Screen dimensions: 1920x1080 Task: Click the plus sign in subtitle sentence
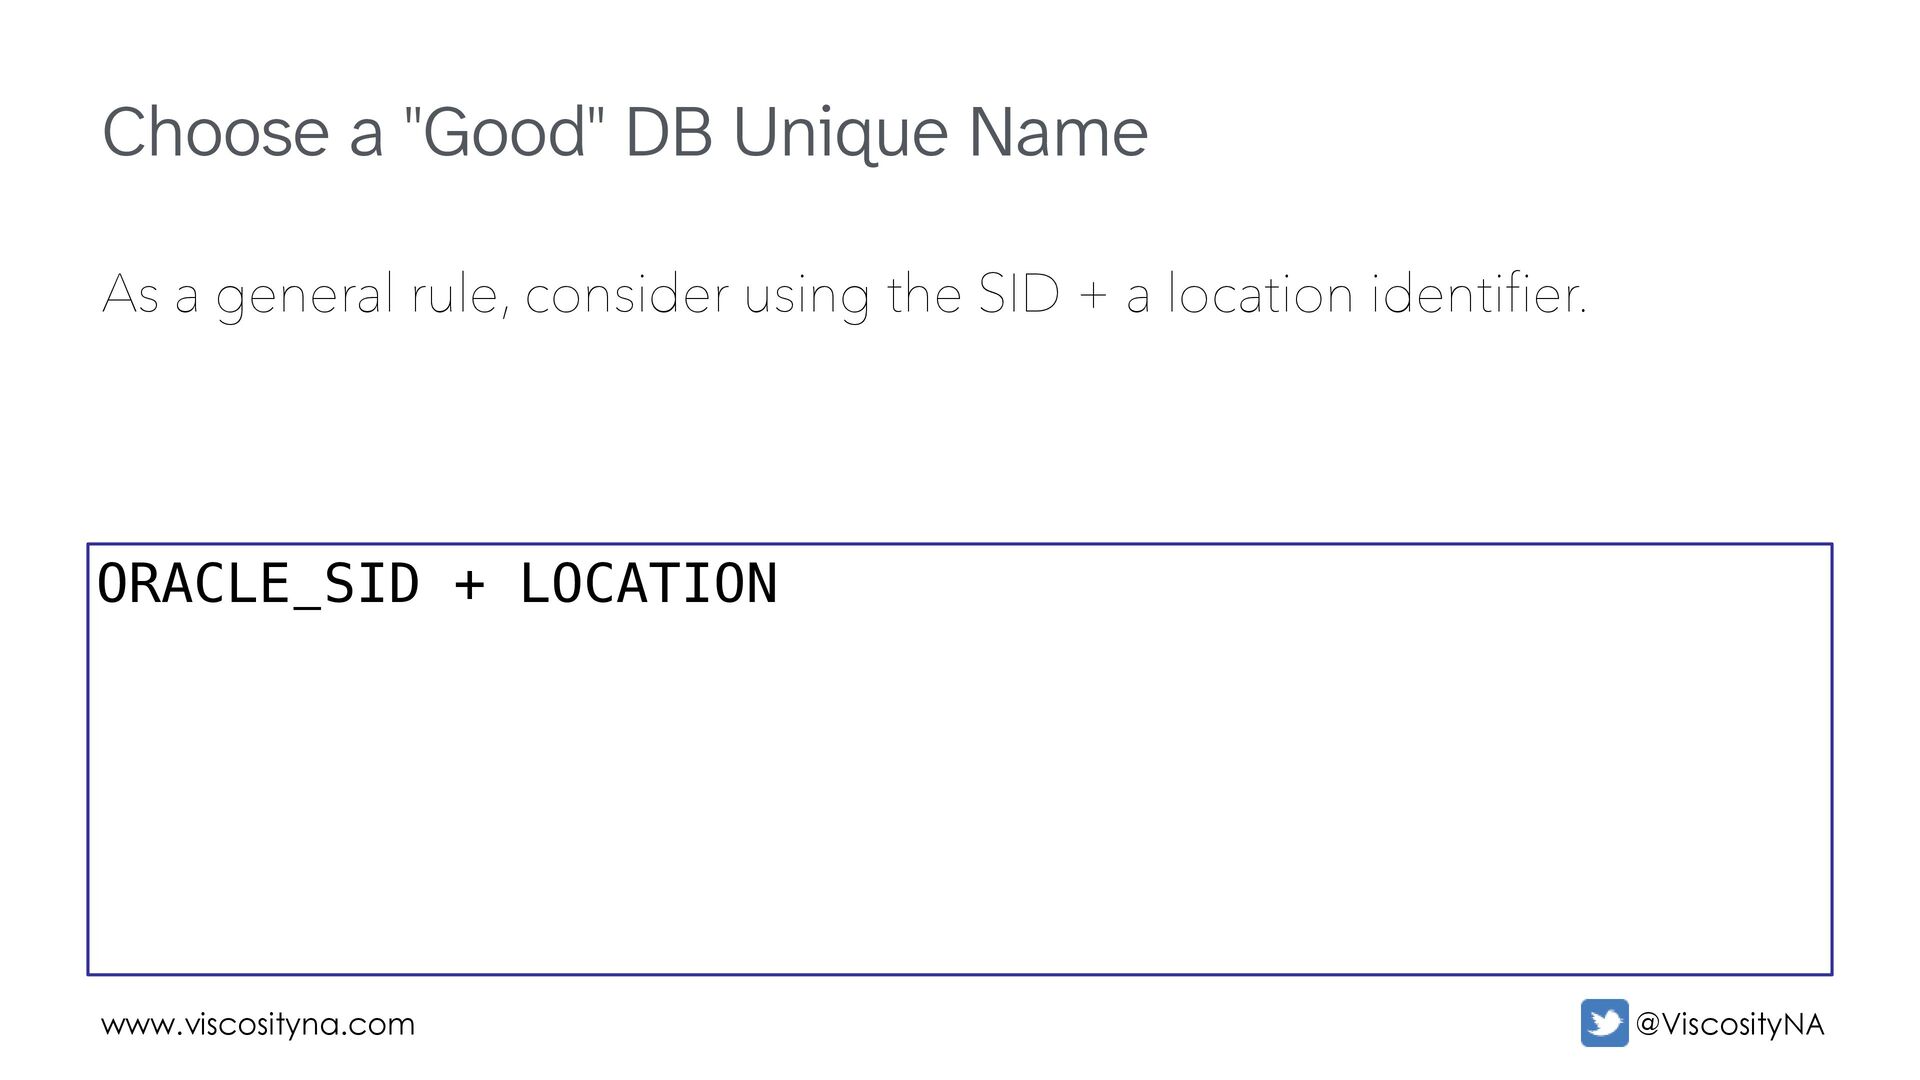point(1093,297)
